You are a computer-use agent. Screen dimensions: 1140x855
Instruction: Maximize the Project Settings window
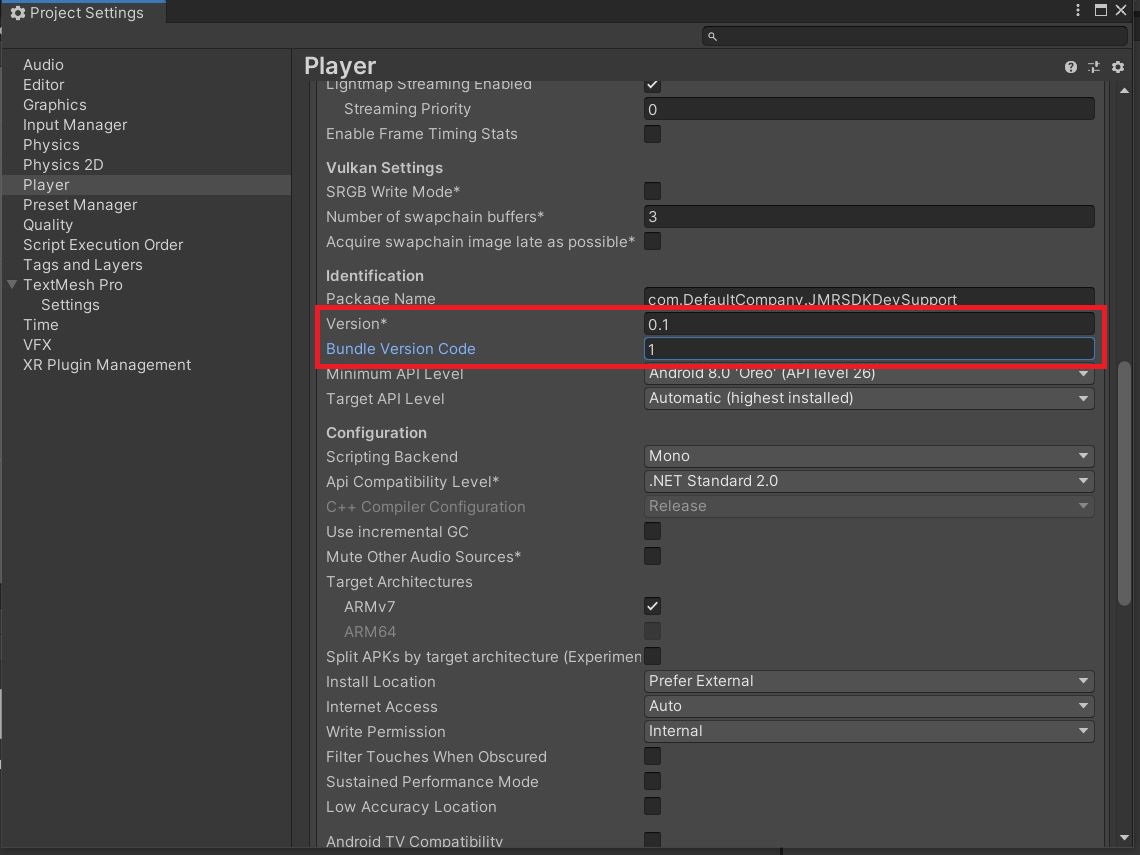[x=1101, y=11]
